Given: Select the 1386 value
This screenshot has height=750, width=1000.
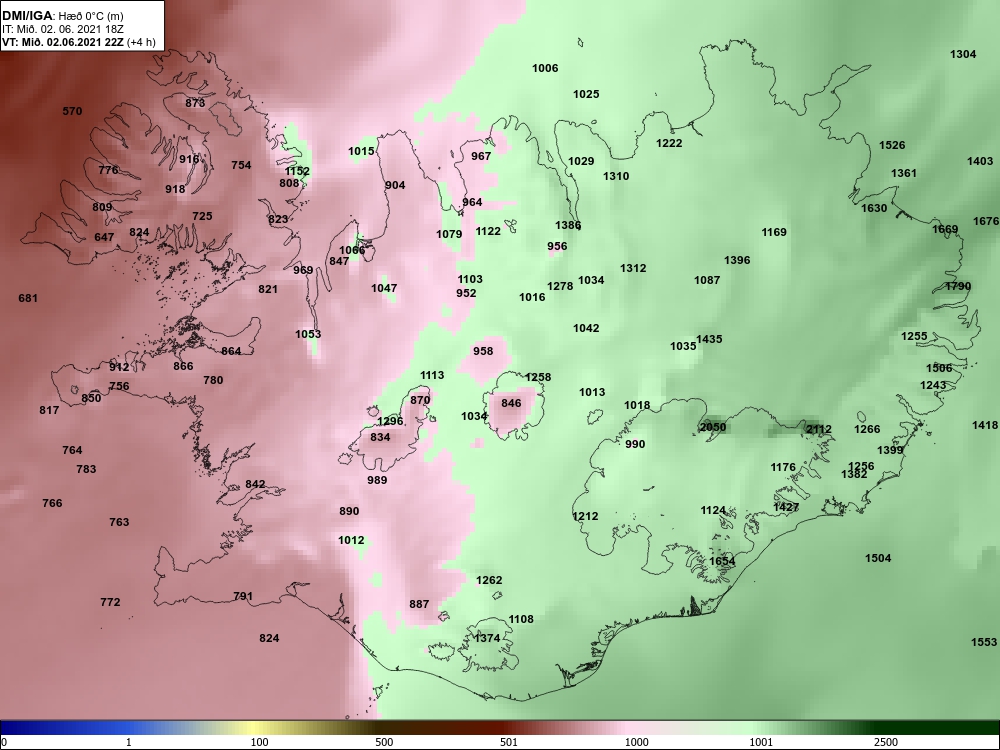Looking at the screenshot, I should [568, 224].
